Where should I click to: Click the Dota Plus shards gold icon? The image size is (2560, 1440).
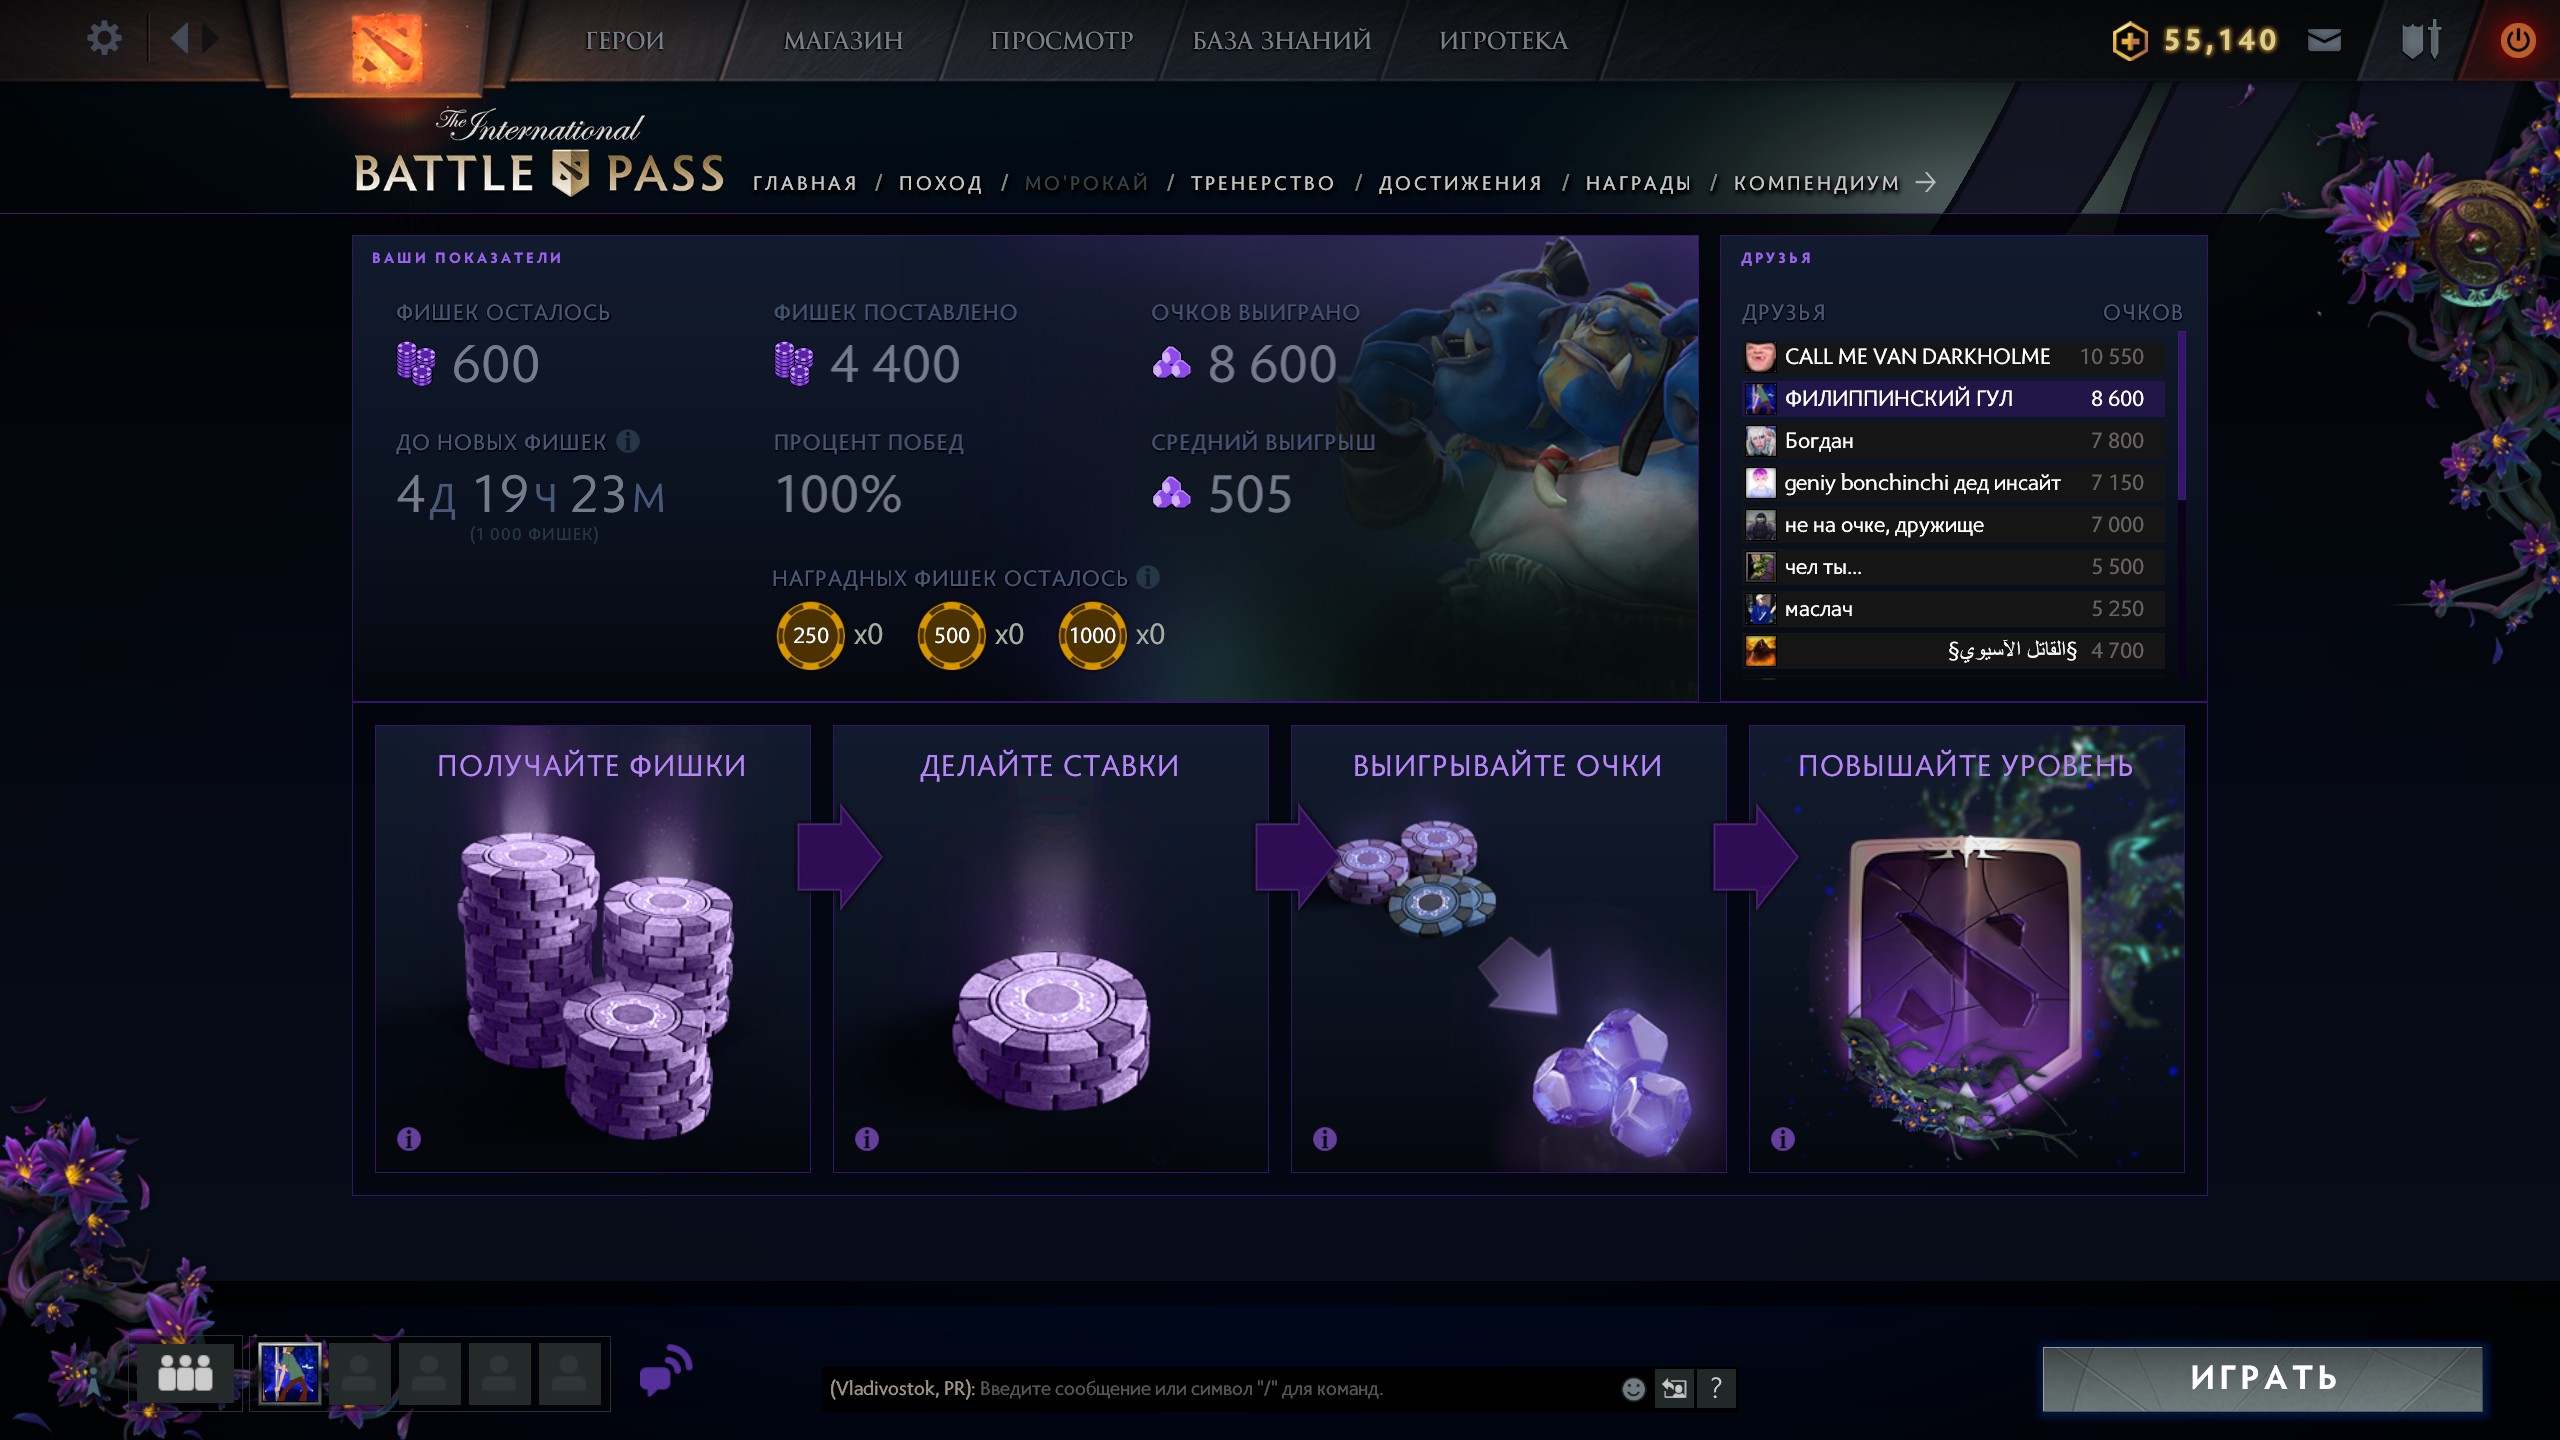click(2130, 41)
